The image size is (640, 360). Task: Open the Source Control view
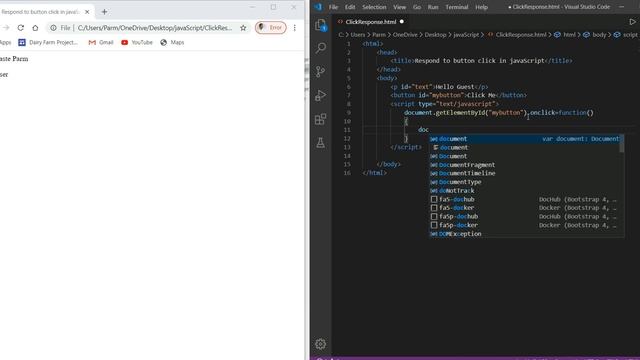click(321, 72)
